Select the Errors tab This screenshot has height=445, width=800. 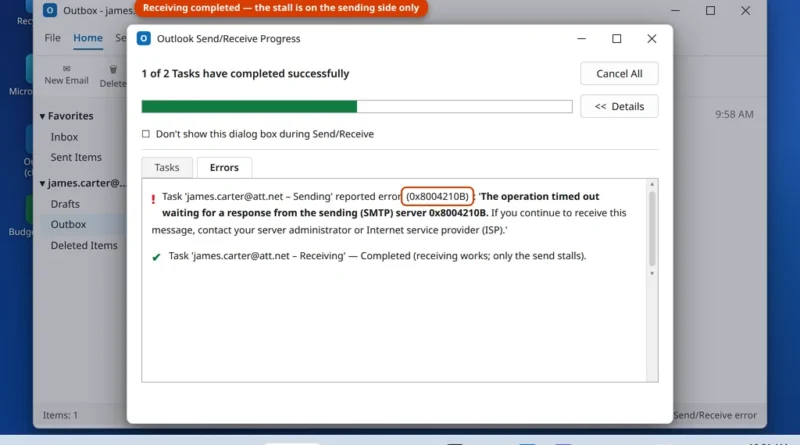click(224, 167)
